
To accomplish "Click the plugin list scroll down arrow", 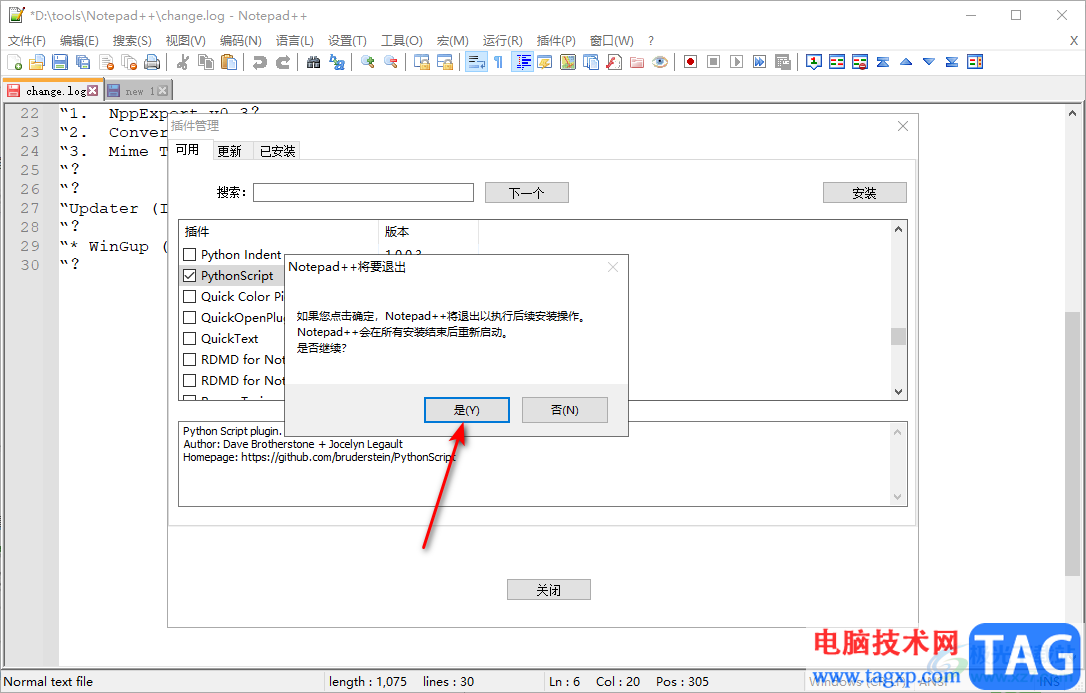I will pos(898,391).
